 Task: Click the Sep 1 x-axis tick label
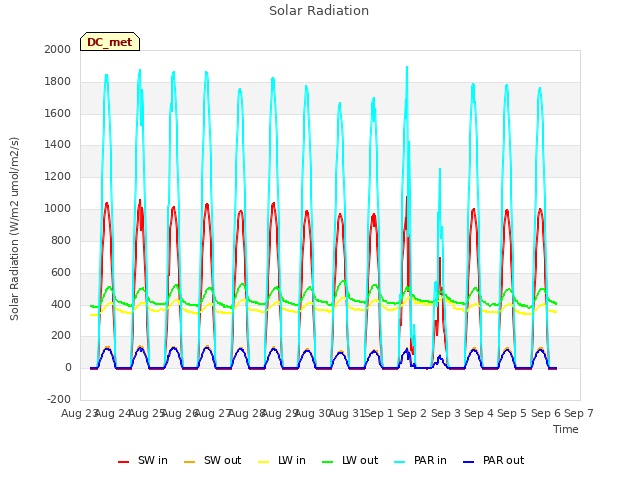pyautogui.click(x=379, y=413)
